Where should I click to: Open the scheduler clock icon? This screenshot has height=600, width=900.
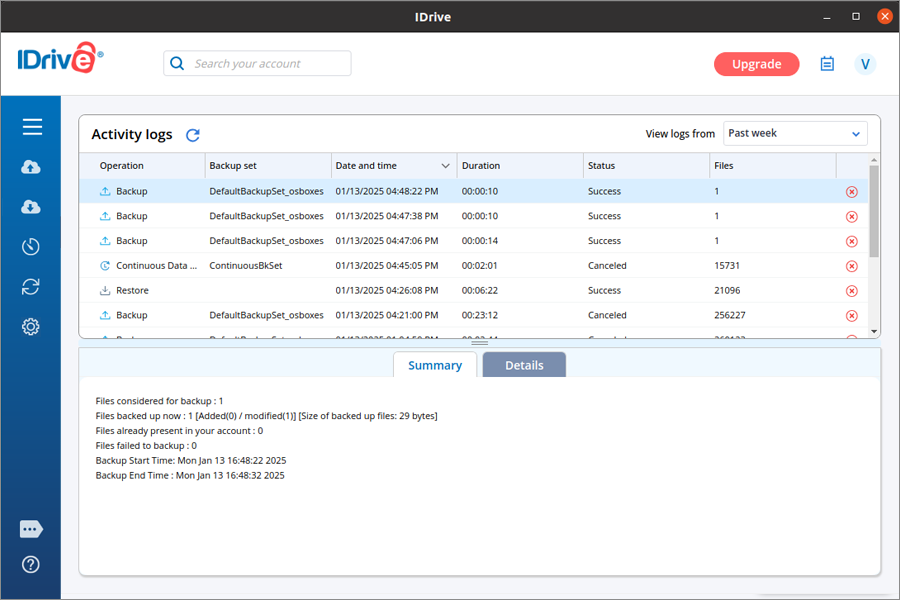31,247
